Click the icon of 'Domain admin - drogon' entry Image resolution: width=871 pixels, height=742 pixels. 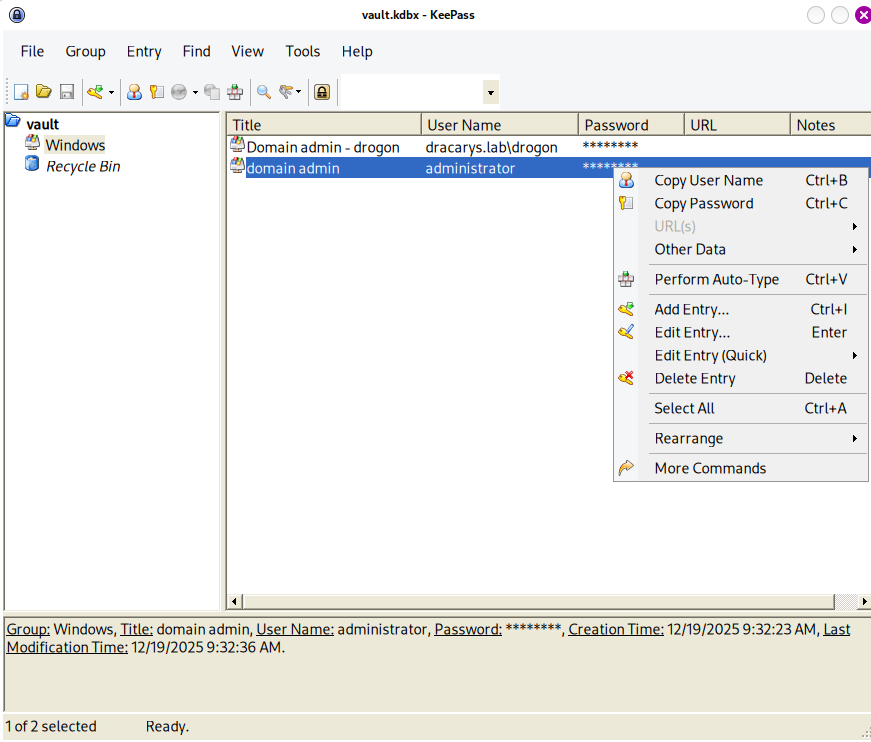click(x=238, y=144)
